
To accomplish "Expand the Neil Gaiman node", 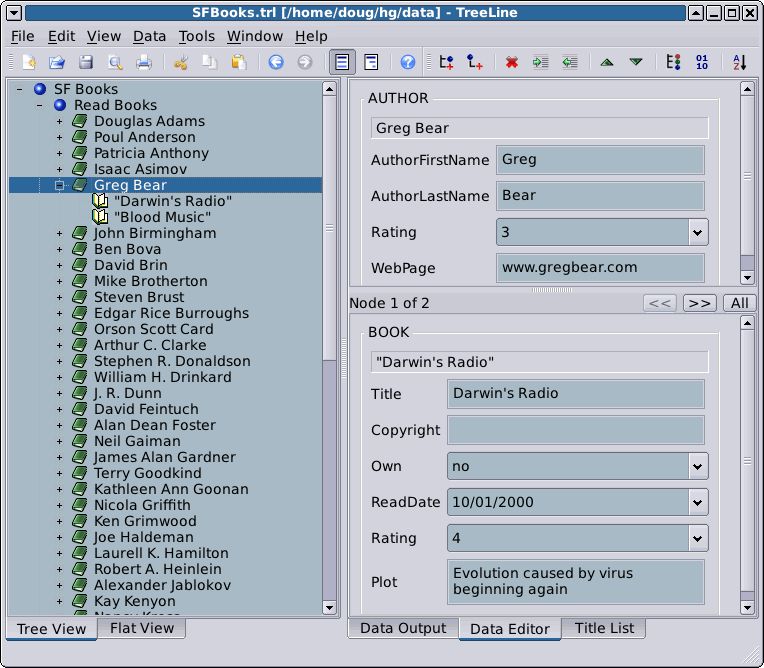I will coord(59,441).
